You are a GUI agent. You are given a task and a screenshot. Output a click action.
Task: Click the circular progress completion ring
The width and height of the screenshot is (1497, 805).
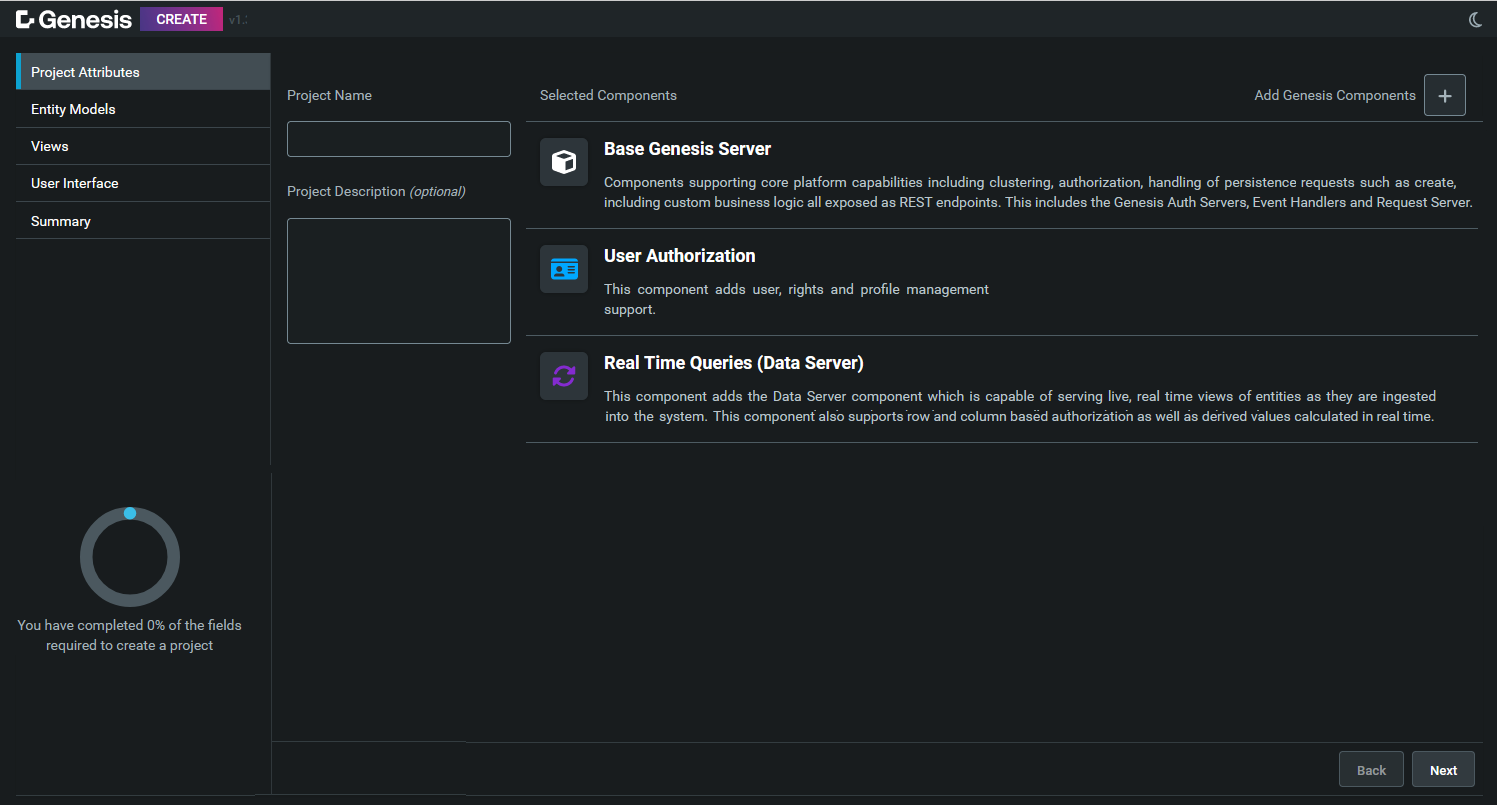130,557
